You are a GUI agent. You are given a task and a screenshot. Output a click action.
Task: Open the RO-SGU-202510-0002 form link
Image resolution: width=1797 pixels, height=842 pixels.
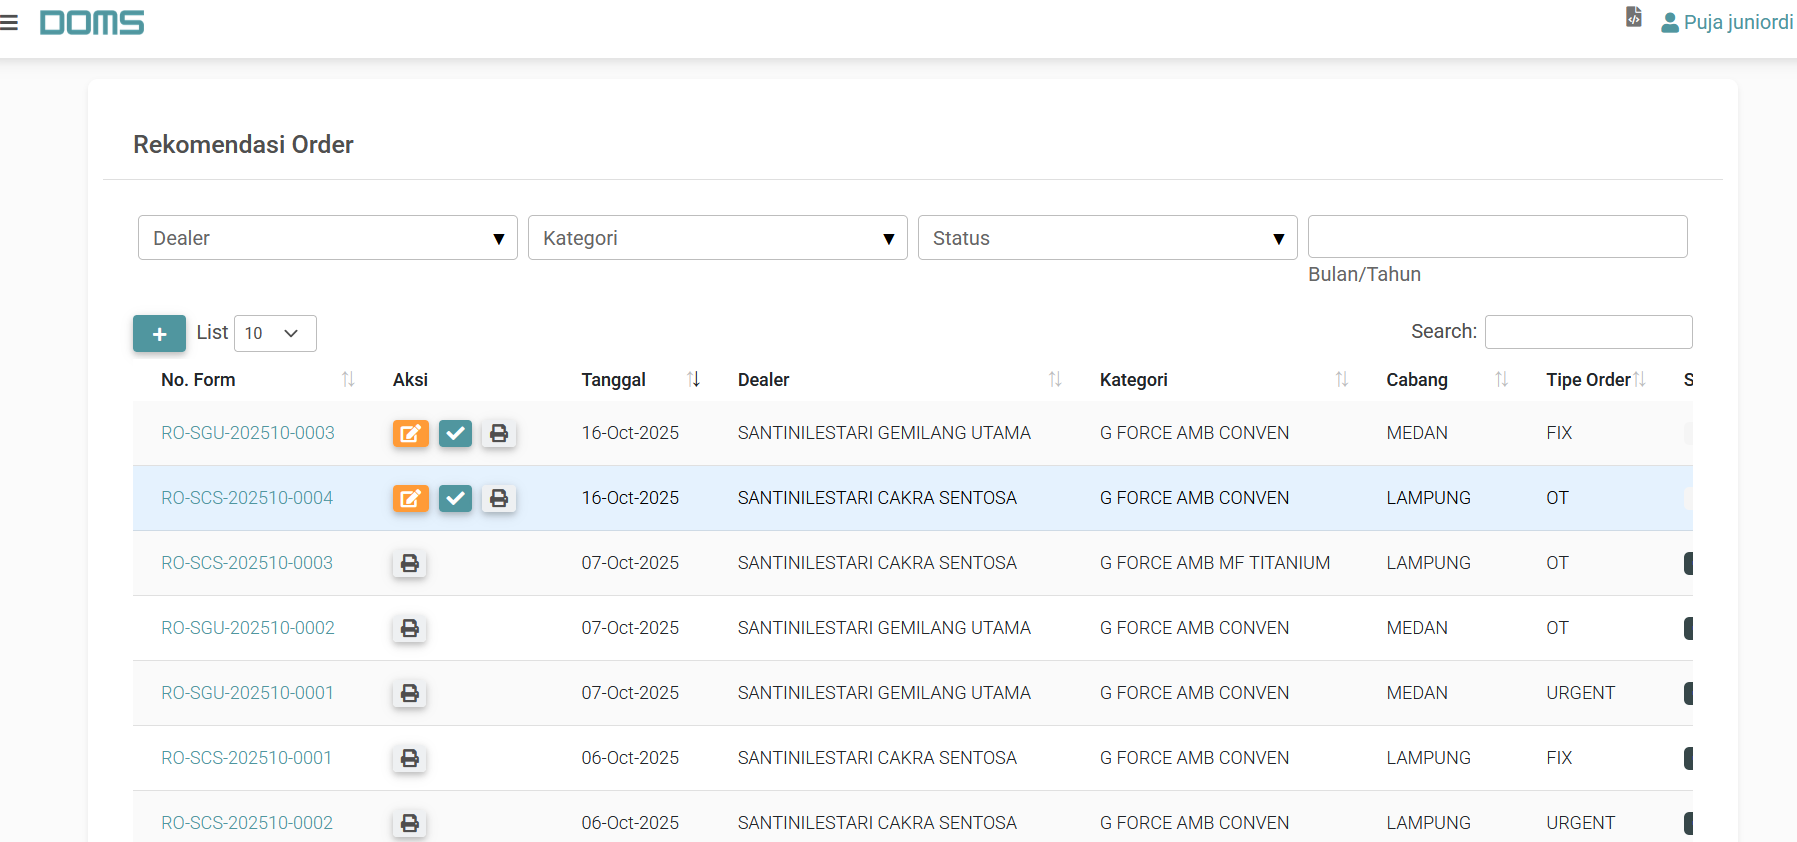coord(248,628)
